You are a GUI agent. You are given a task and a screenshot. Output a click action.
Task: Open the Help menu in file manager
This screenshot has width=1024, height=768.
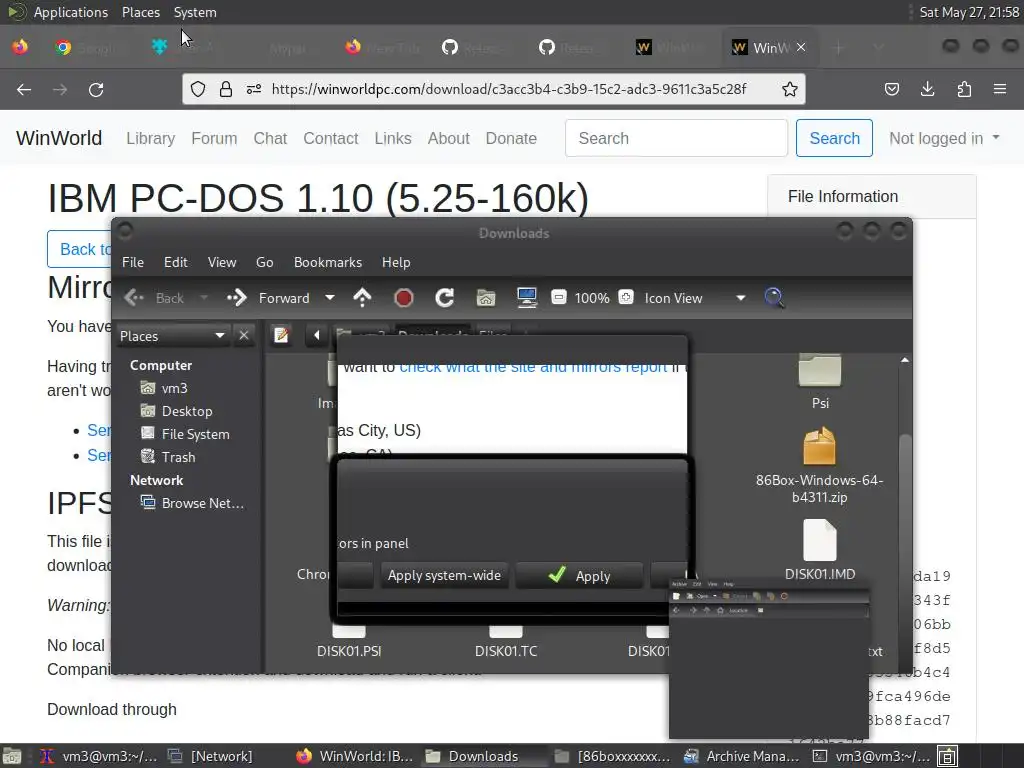(x=396, y=262)
